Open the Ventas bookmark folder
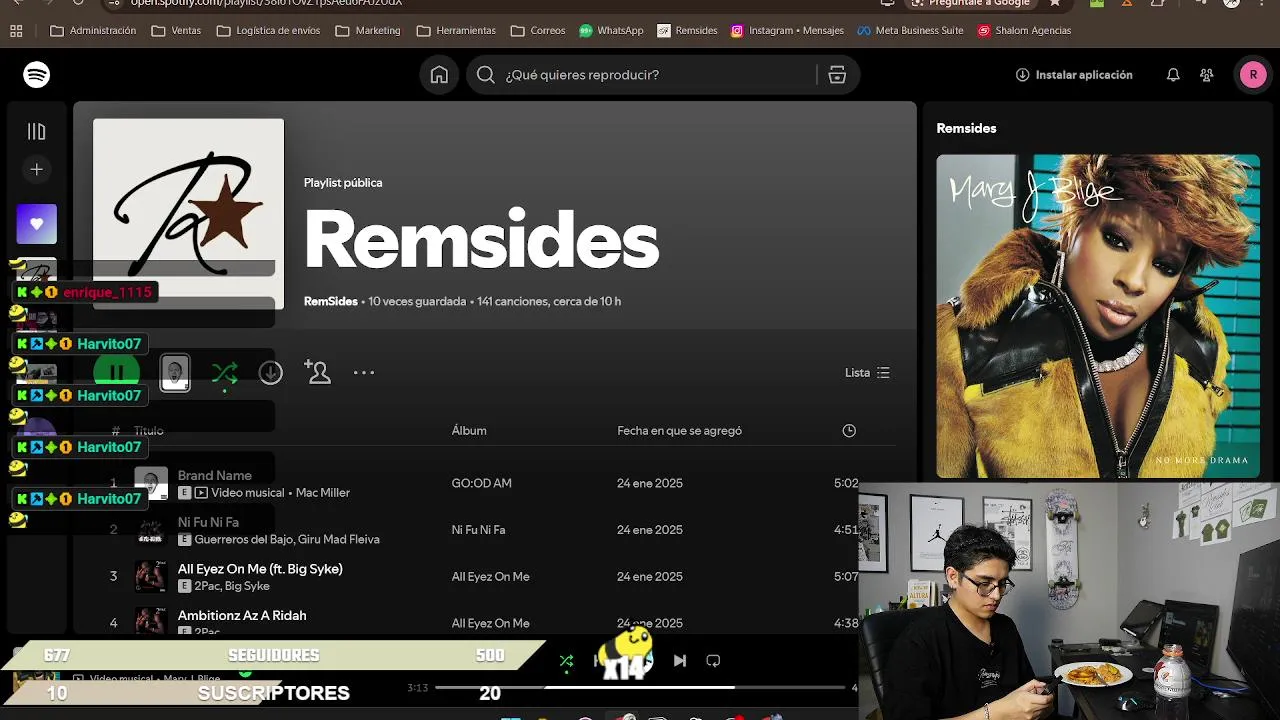This screenshot has width=1280, height=720. (x=176, y=31)
